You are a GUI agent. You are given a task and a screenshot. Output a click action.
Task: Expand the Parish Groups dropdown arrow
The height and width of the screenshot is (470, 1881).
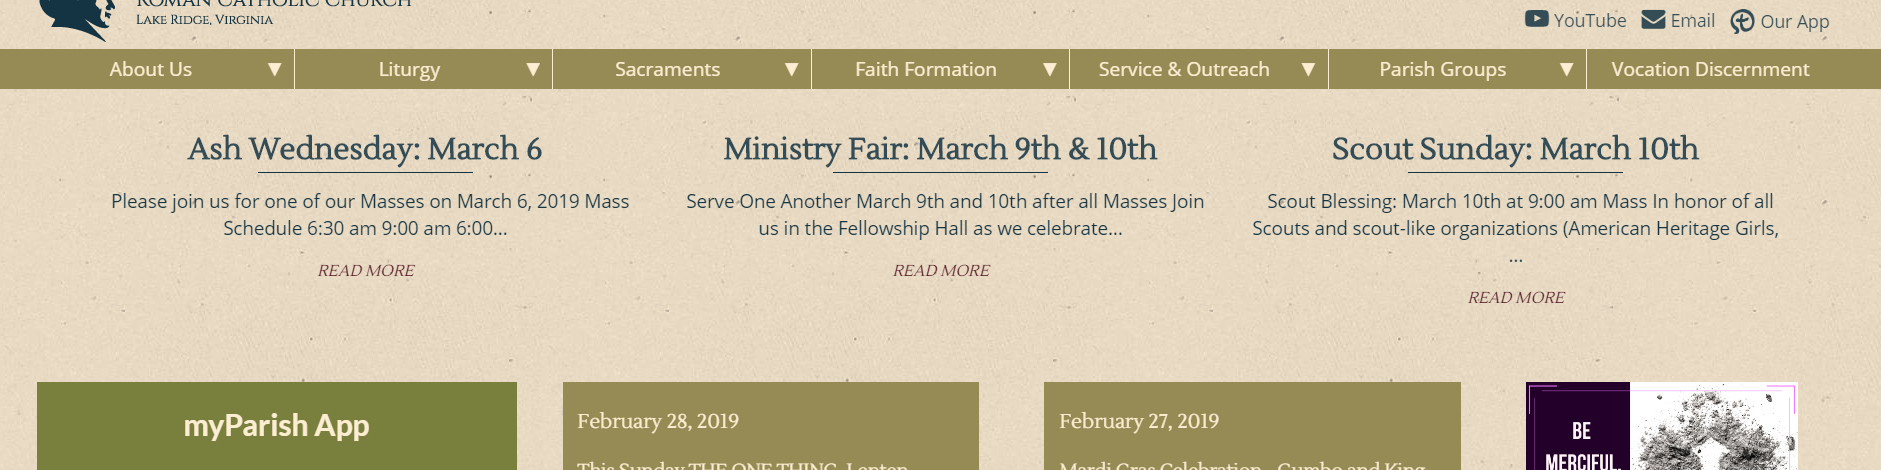[1567, 69]
